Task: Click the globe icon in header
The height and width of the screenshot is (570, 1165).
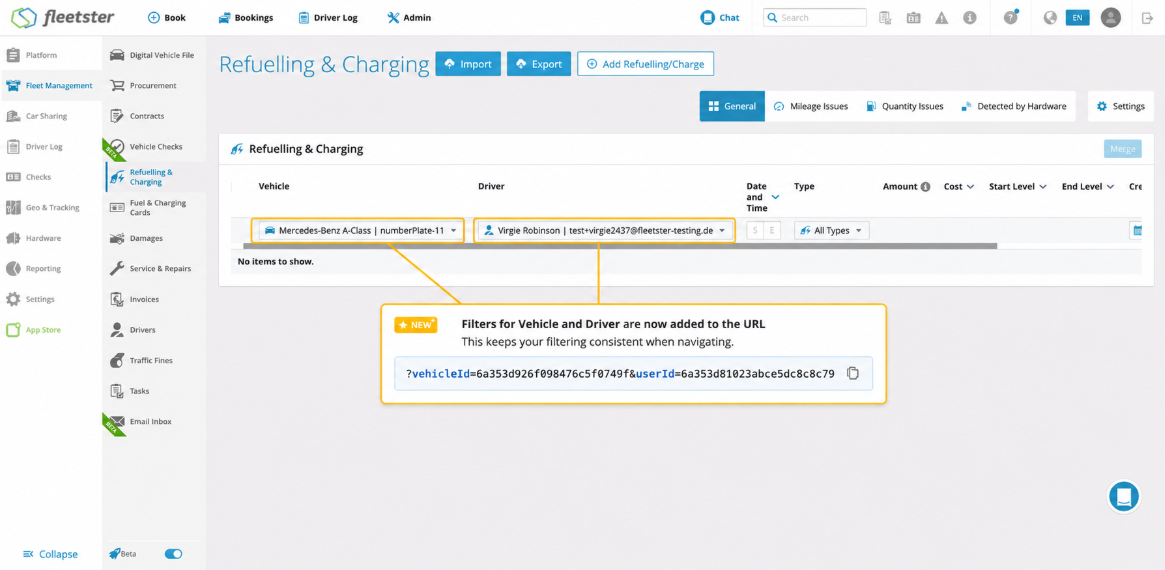Action: click(1050, 18)
